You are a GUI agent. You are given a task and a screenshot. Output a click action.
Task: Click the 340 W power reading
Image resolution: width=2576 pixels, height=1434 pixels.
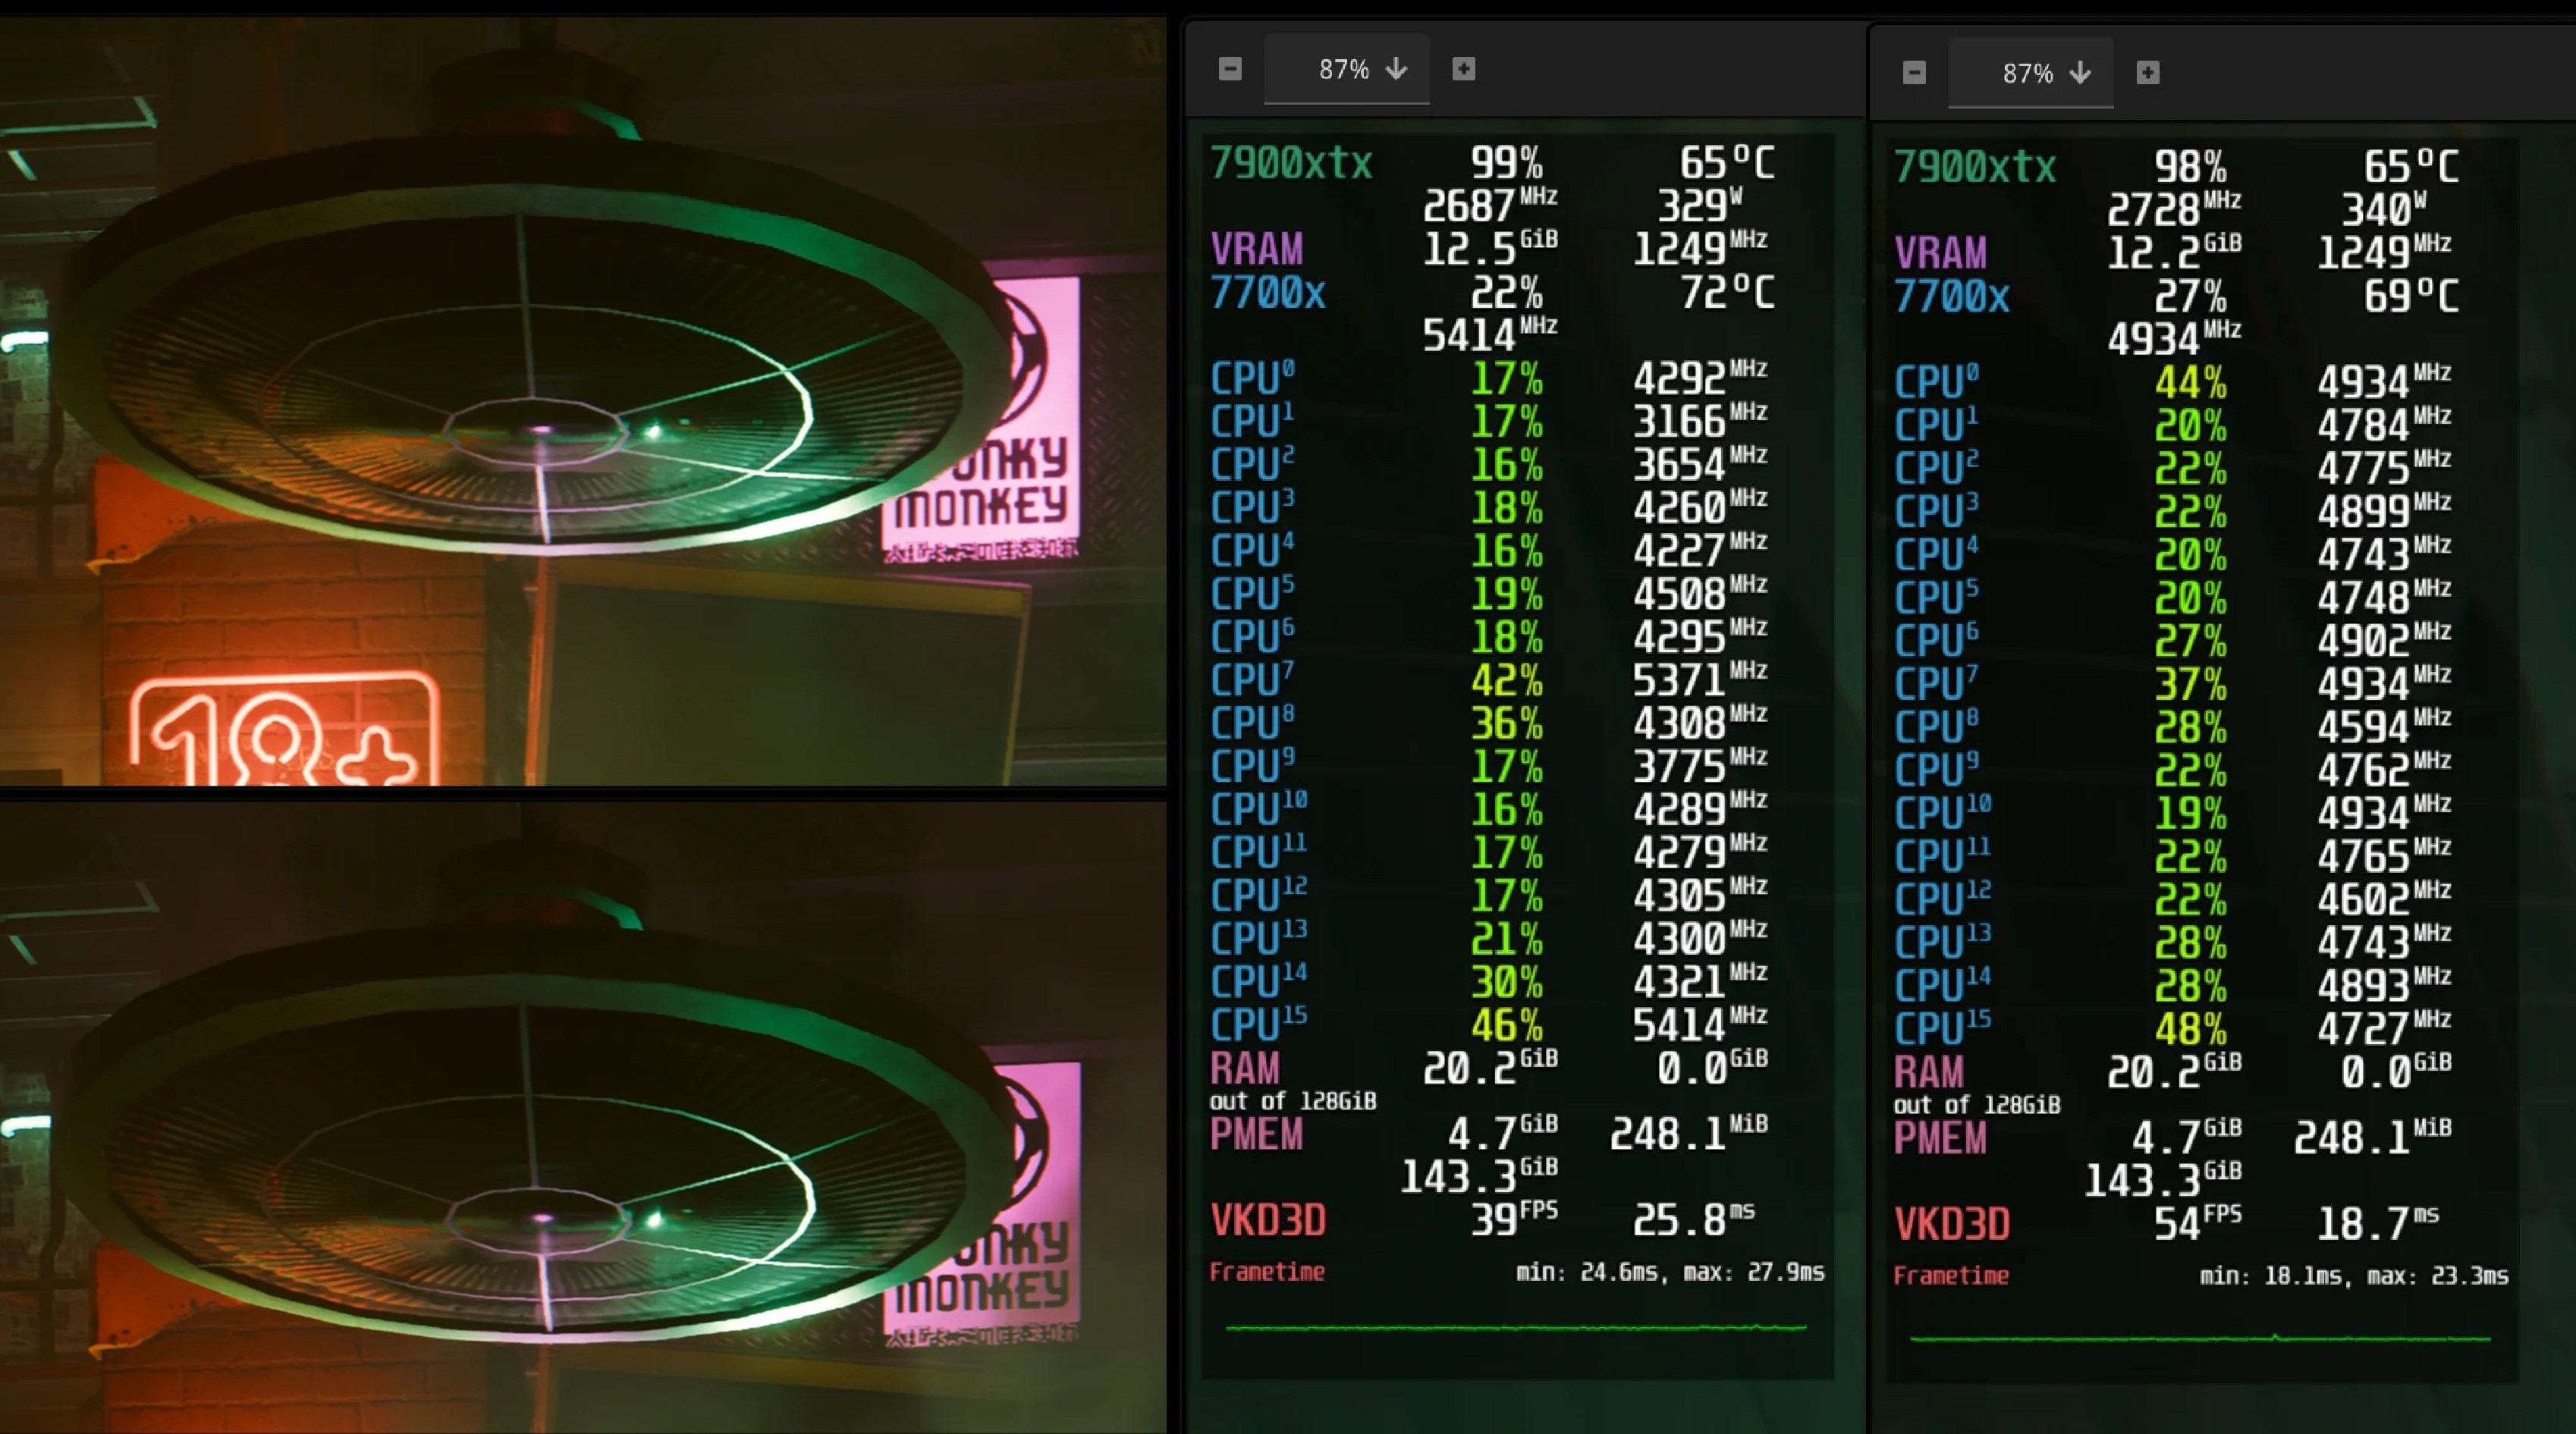coord(2384,208)
